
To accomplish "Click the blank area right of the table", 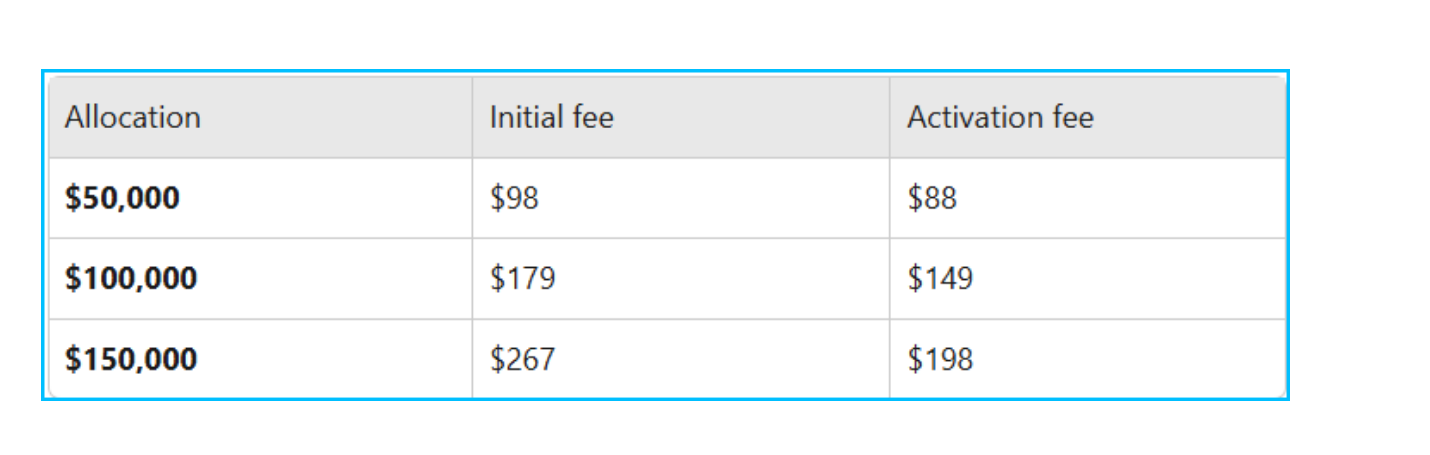I will coord(1360,235).
